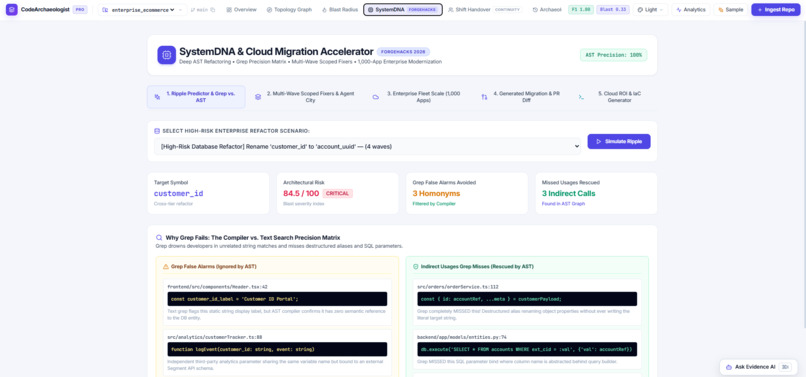Click the customer_id target symbol

pyautogui.click(x=179, y=193)
